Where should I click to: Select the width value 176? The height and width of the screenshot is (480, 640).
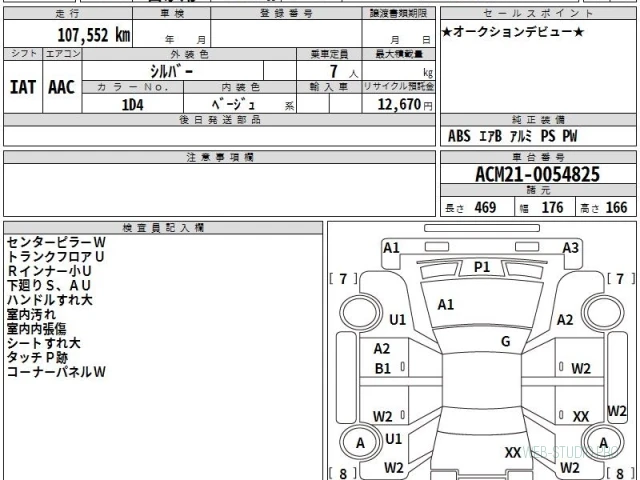(x=552, y=207)
